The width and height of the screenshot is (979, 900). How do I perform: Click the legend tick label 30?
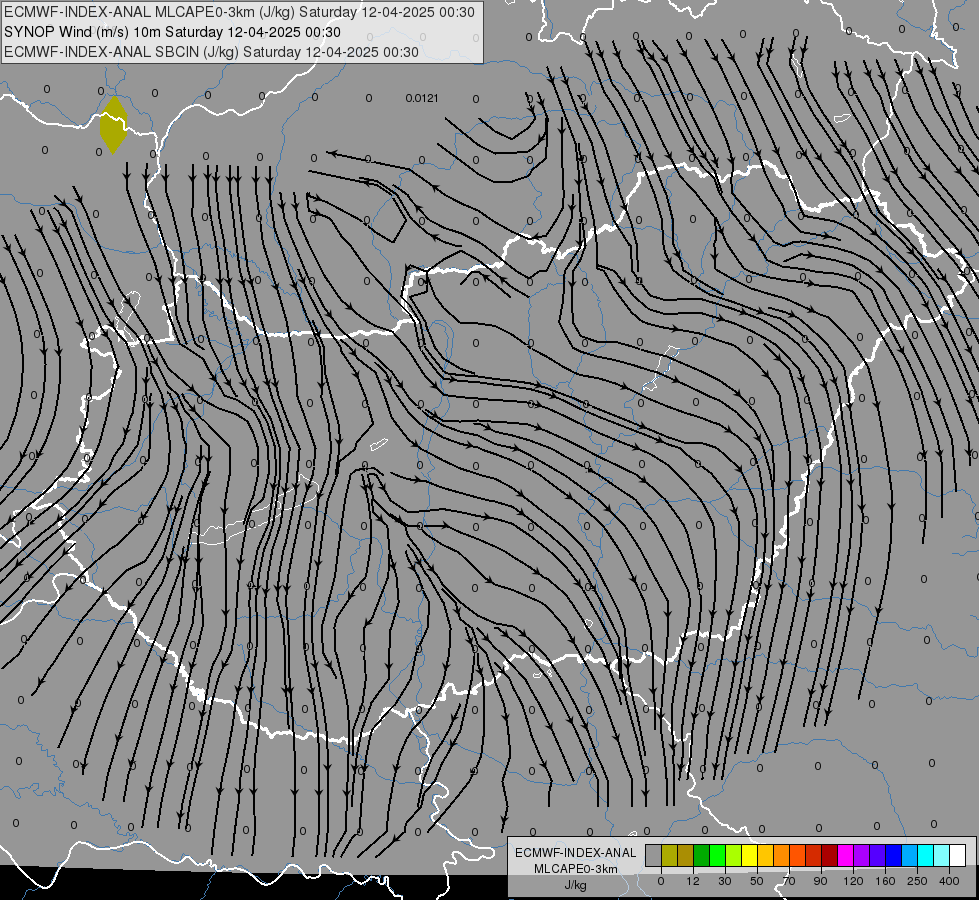pyautogui.click(x=725, y=881)
